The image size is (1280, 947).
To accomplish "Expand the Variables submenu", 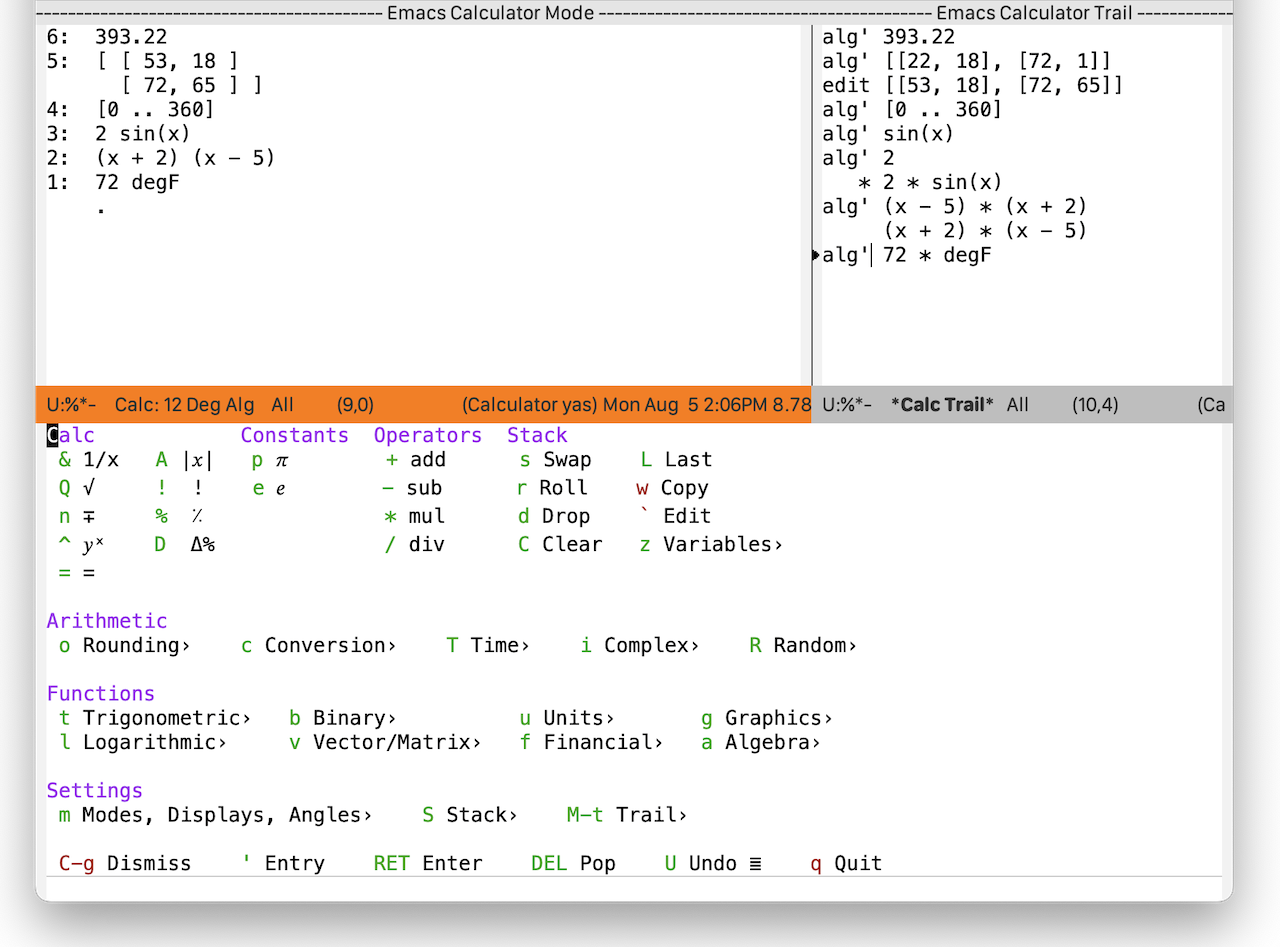I will coord(711,544).
